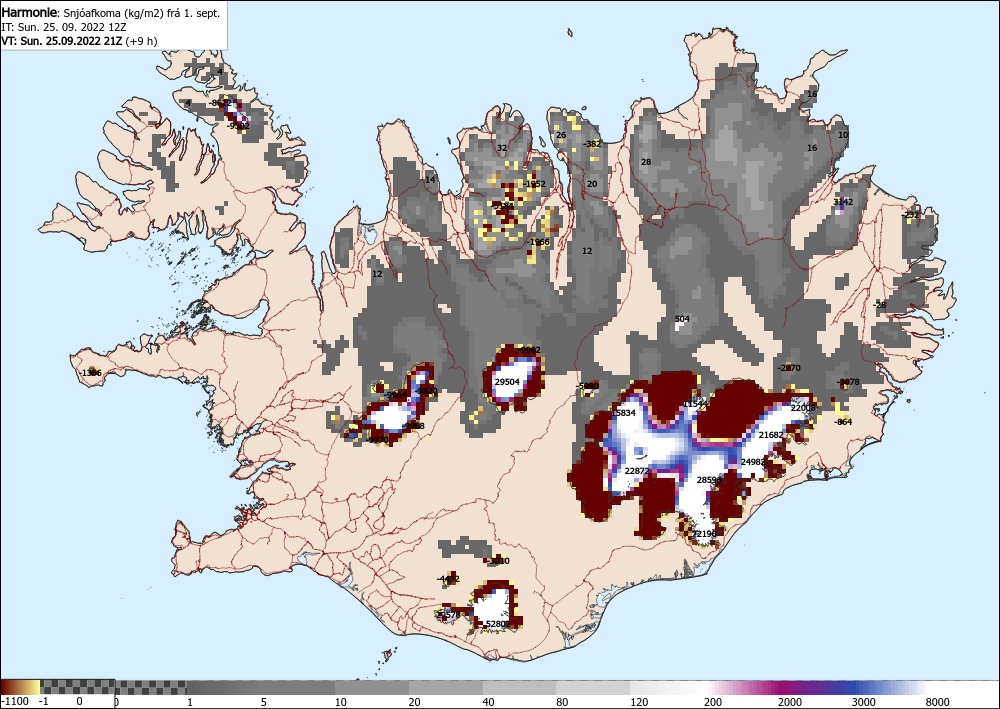Select the 52802 value on the southern glacier

(498, 624)
